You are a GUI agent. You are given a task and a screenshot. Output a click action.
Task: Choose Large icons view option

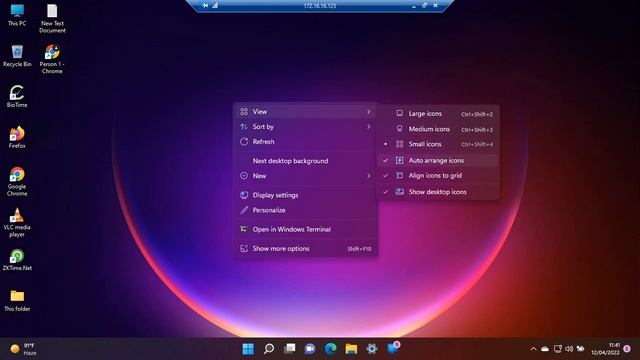click(x=437, y=114)
